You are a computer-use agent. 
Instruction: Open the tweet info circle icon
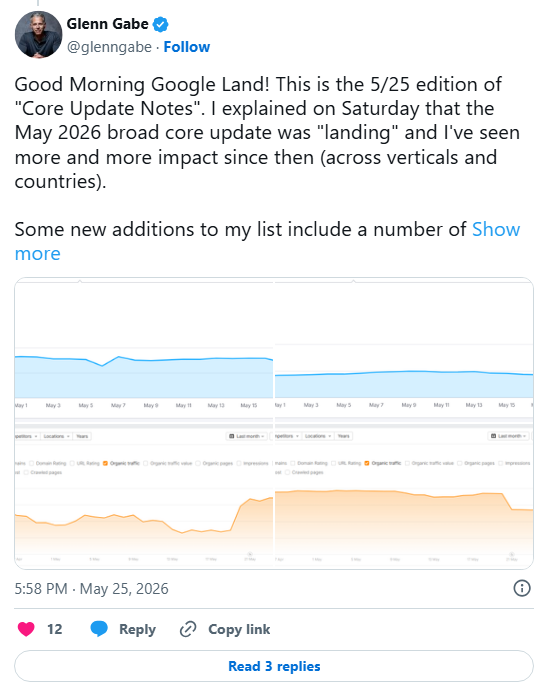(x=522, y=588)
